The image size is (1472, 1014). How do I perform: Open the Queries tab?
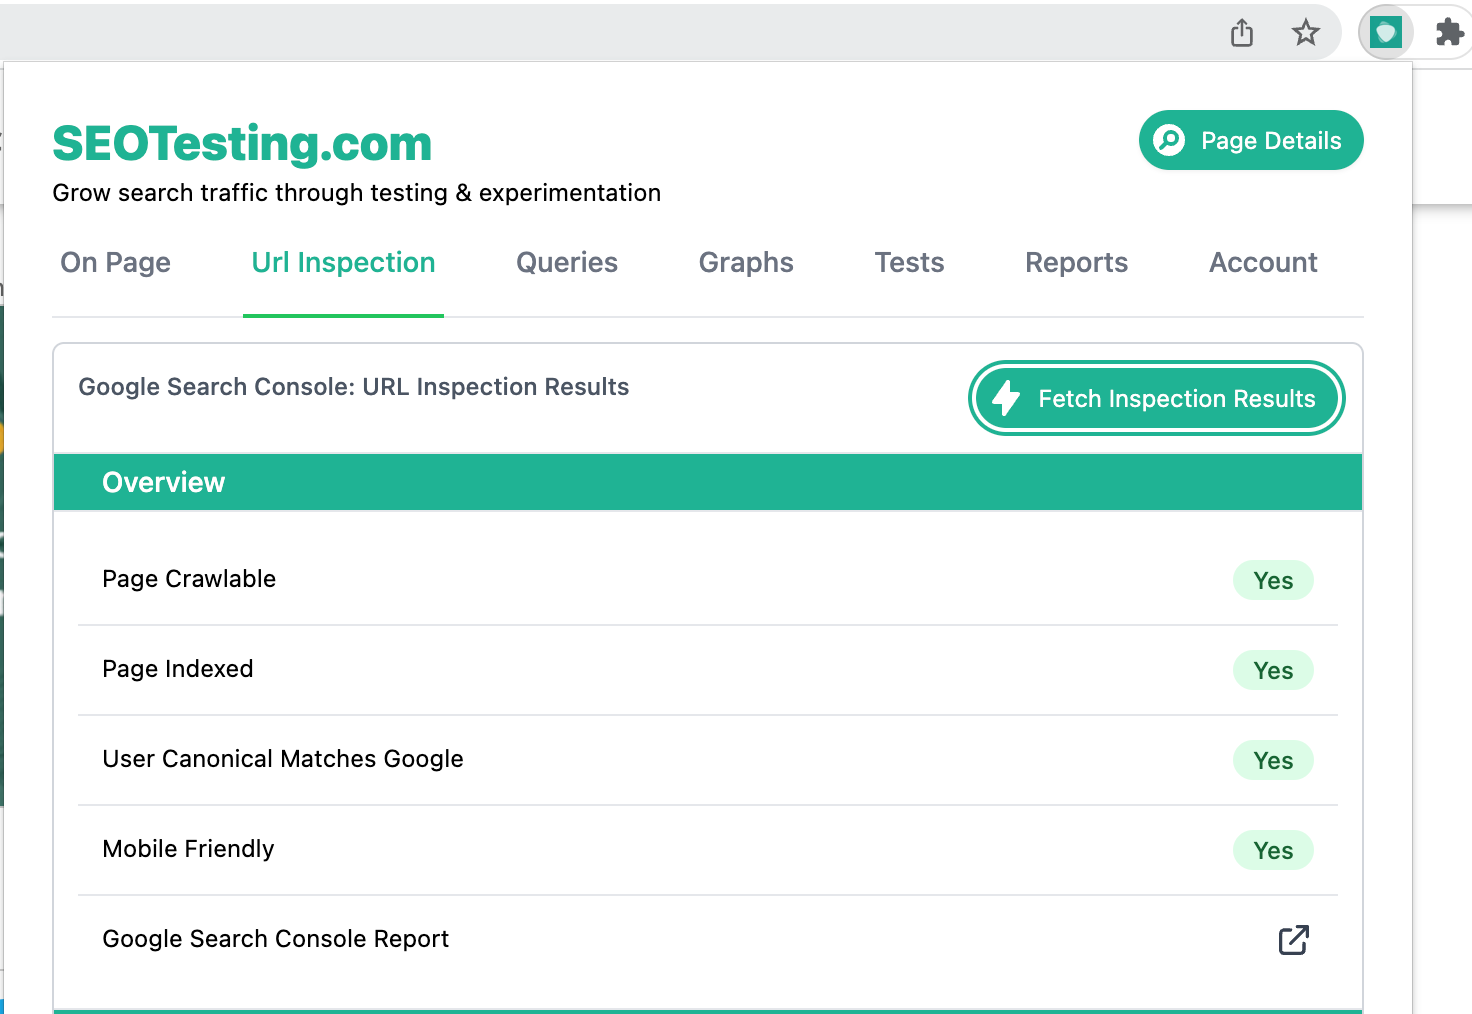[567, 263]
